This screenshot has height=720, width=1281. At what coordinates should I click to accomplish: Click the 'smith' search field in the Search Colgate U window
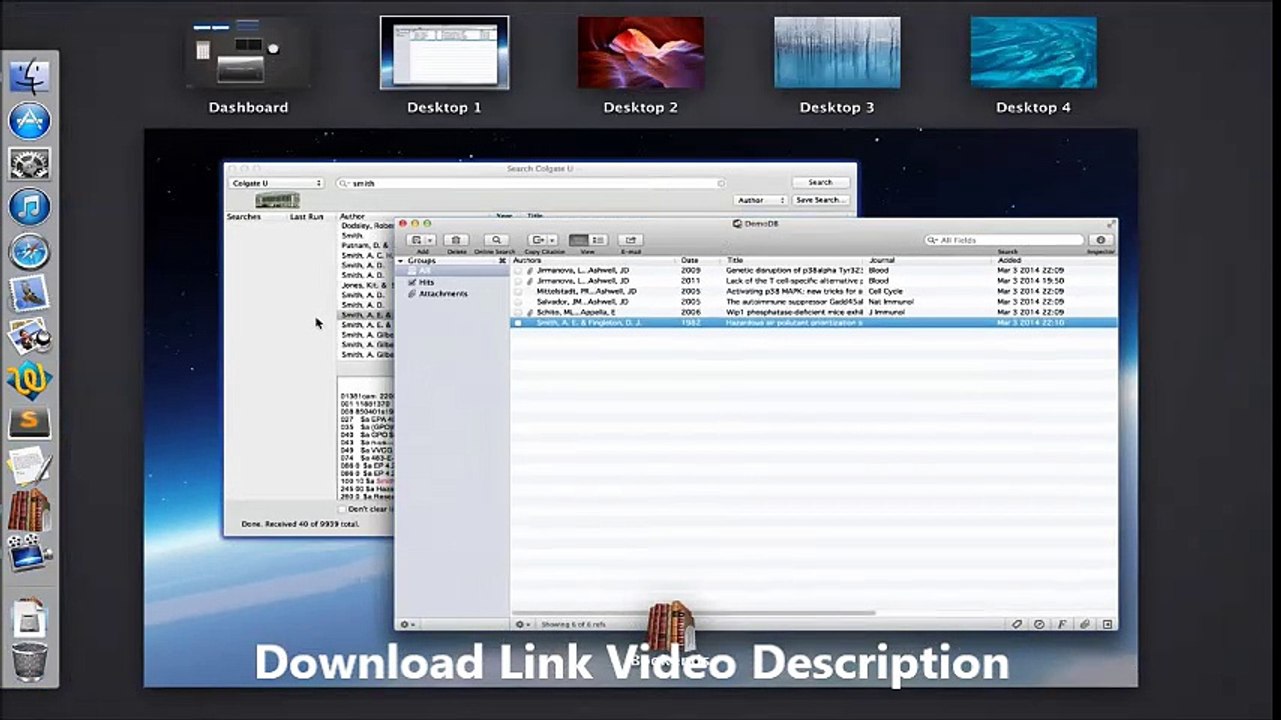(531, 183)
